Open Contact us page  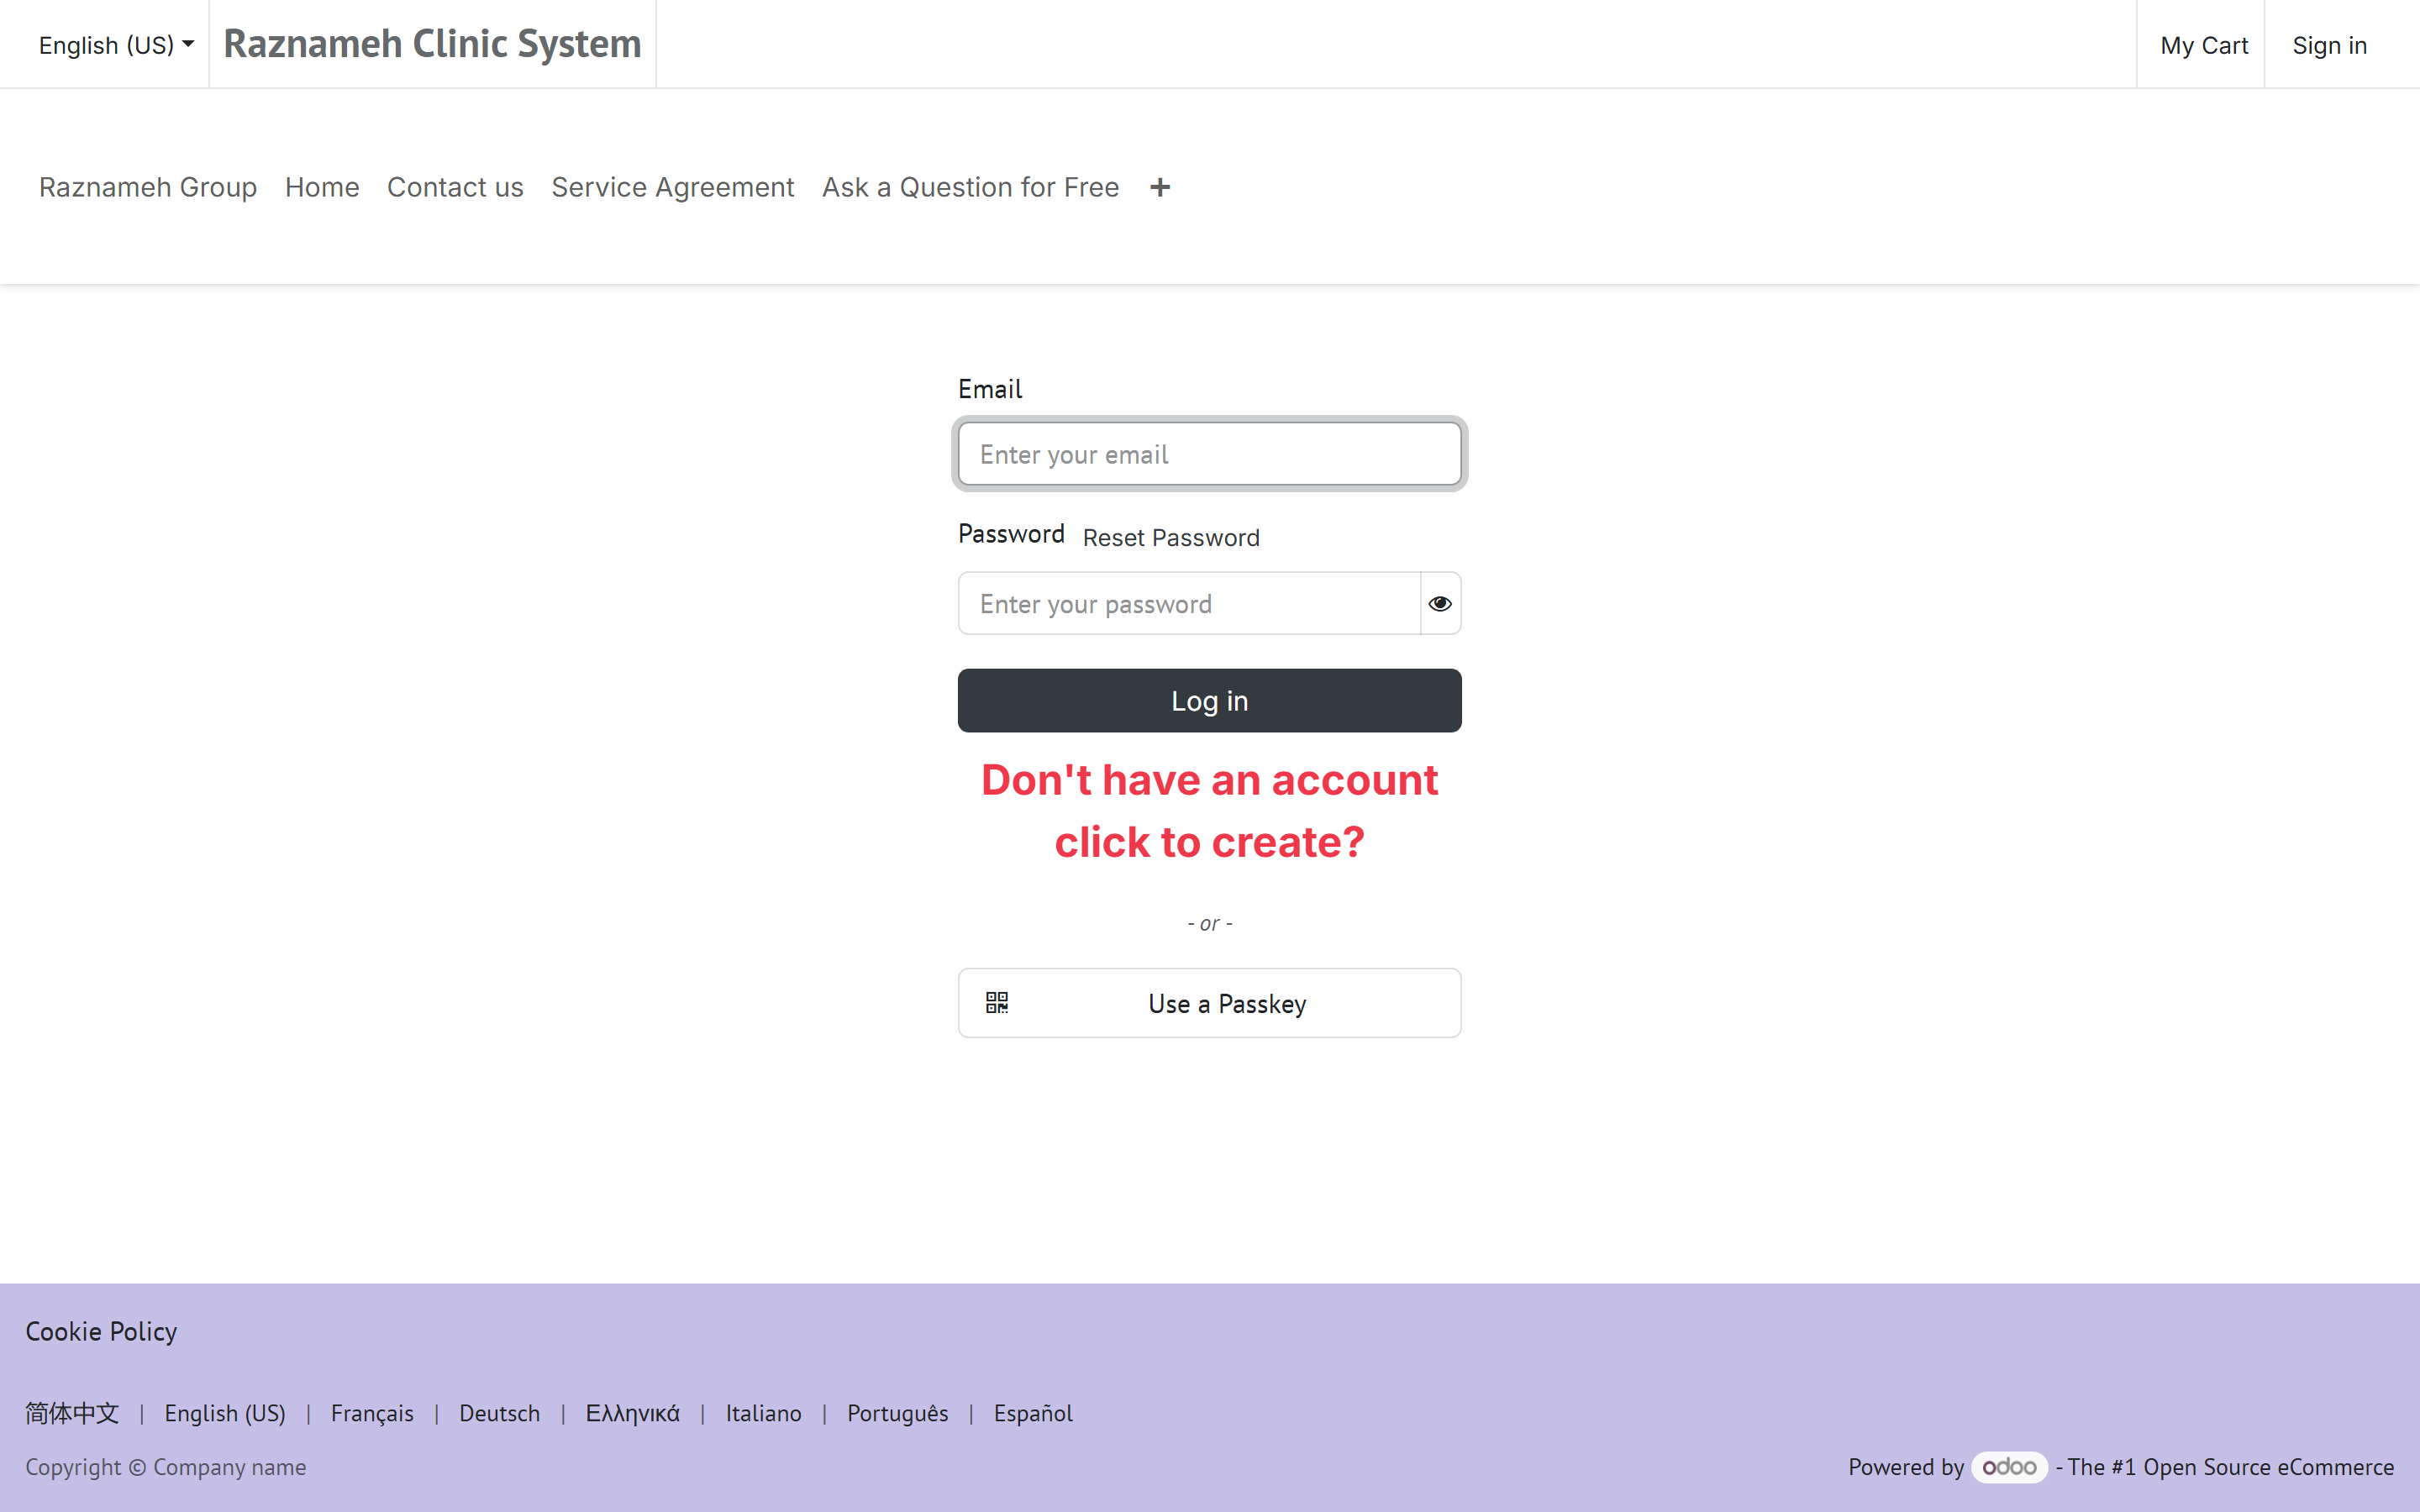pos(455,187)
